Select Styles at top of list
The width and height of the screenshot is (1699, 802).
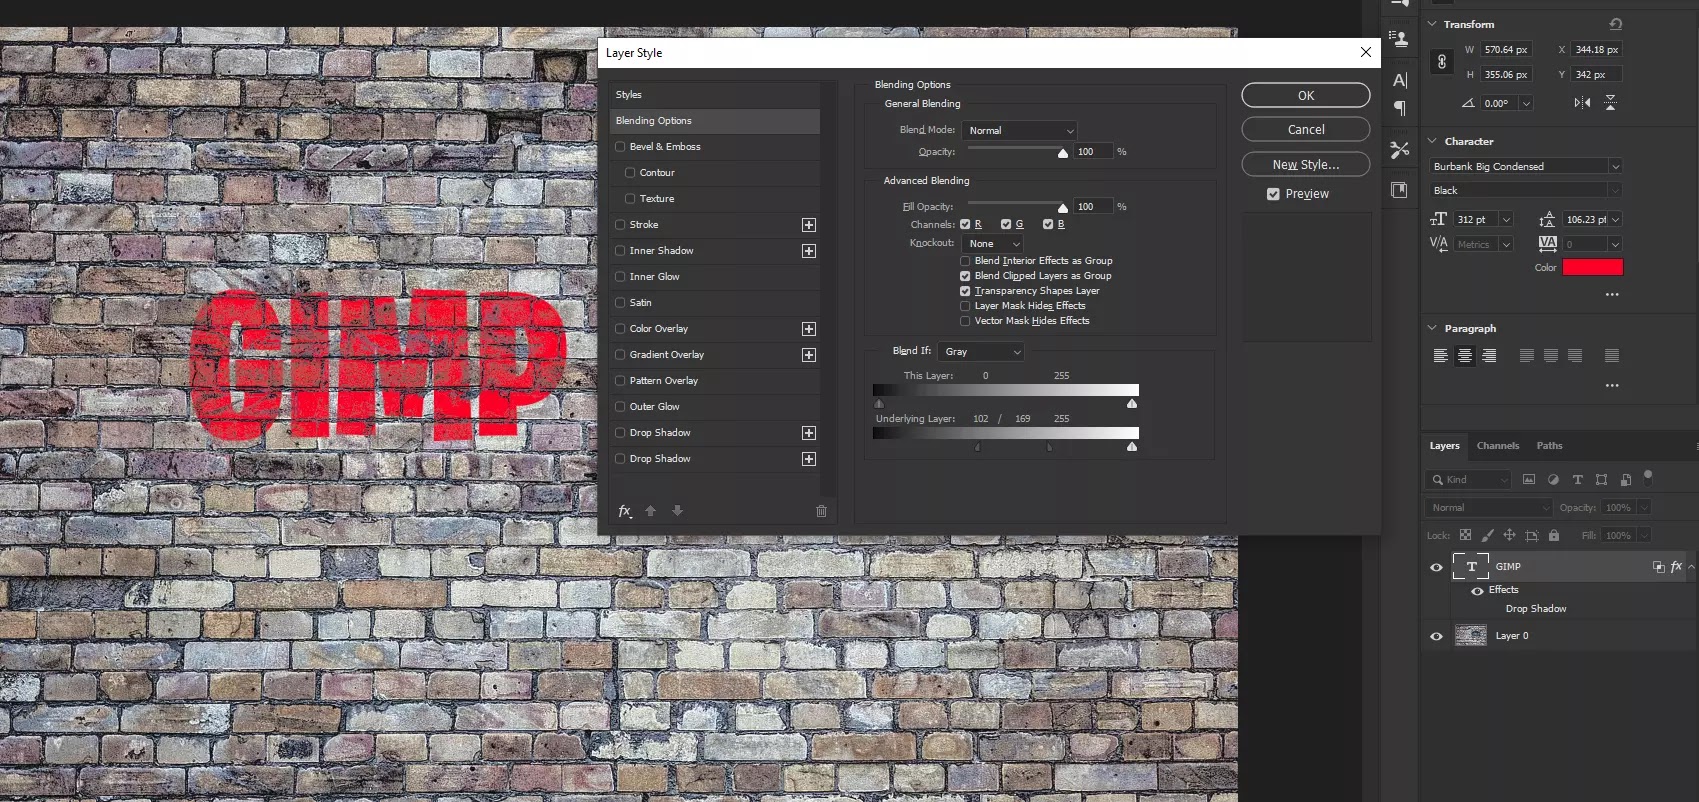(715, 95)
